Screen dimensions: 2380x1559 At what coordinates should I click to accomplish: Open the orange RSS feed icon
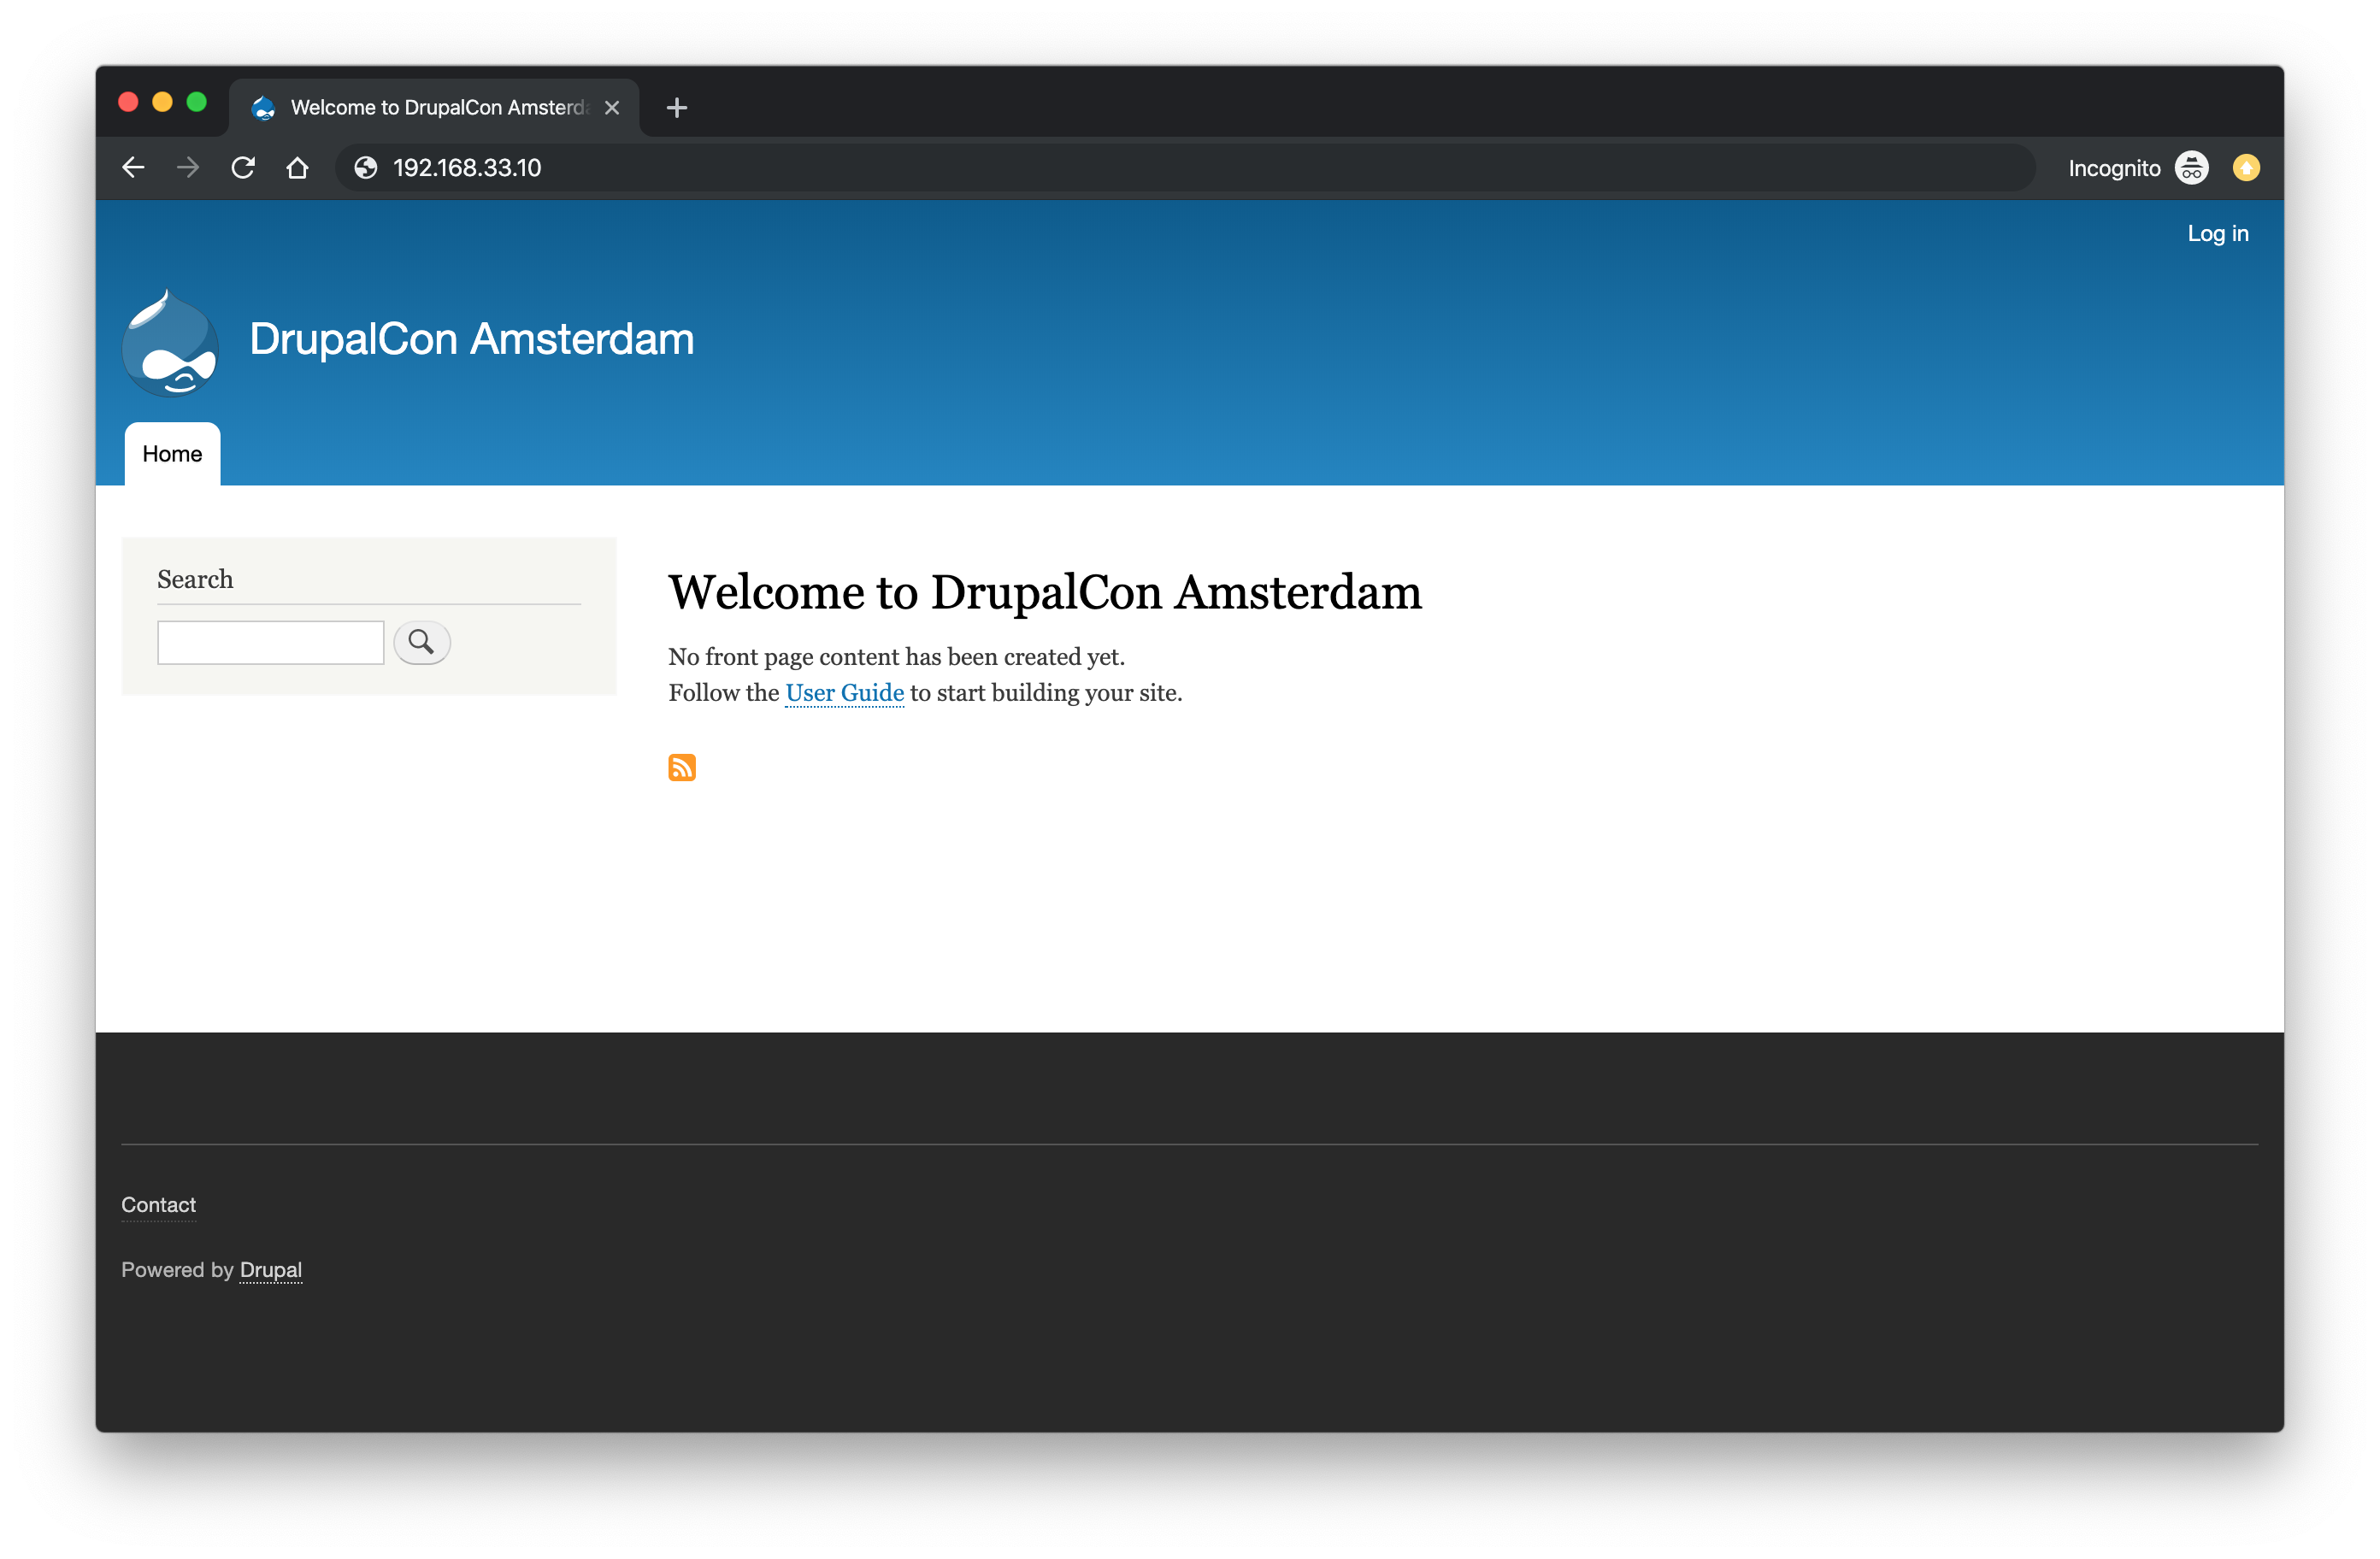pyautogui.click(x=682, y=767)
